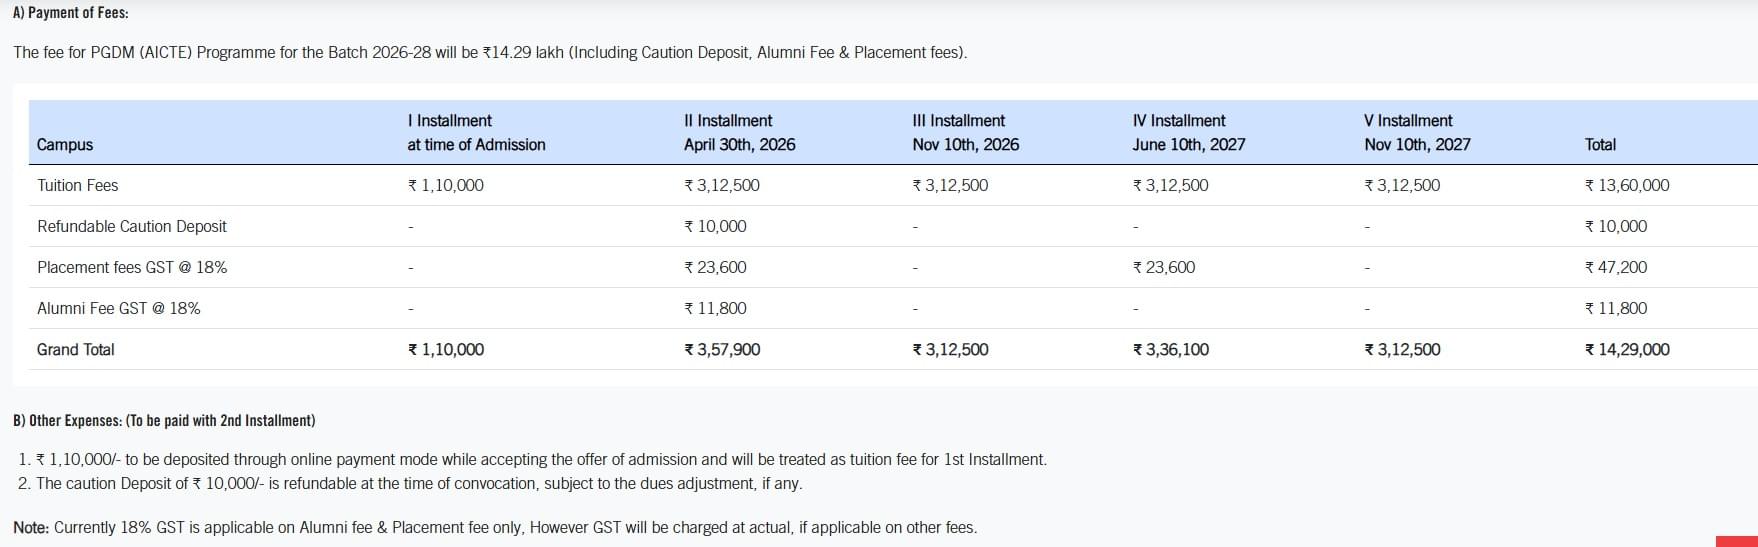Click the ₹ 47,200 placement fees total
Screen dimensions: 1758x547
[x=1616, y=267]
